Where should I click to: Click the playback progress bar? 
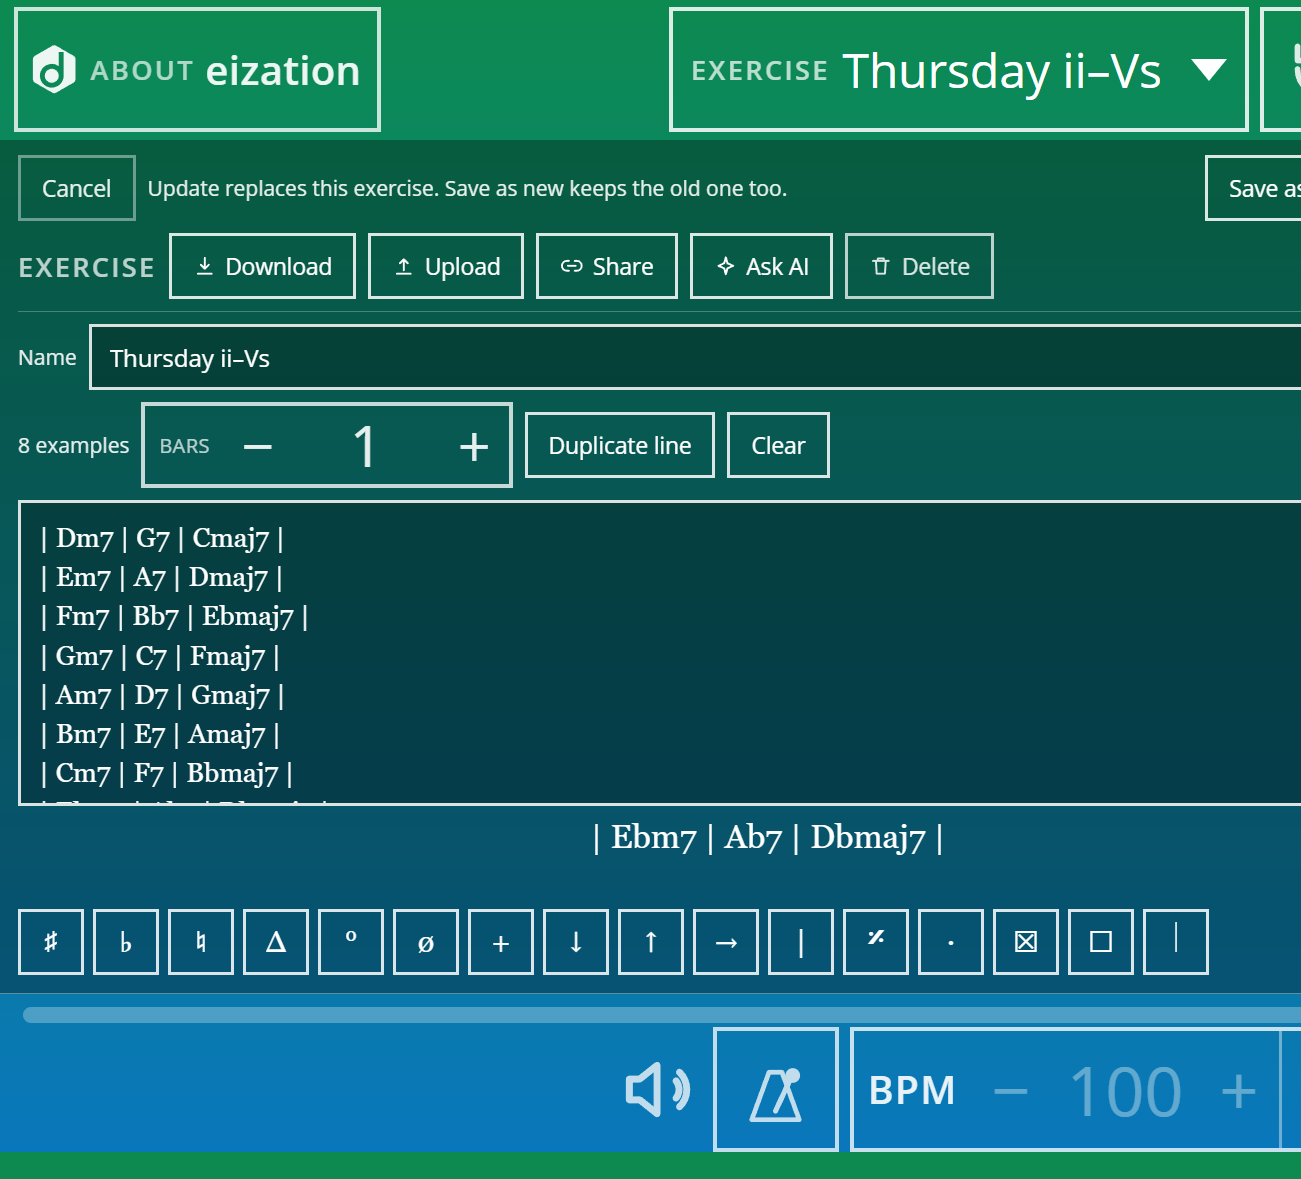[662, 1015]
